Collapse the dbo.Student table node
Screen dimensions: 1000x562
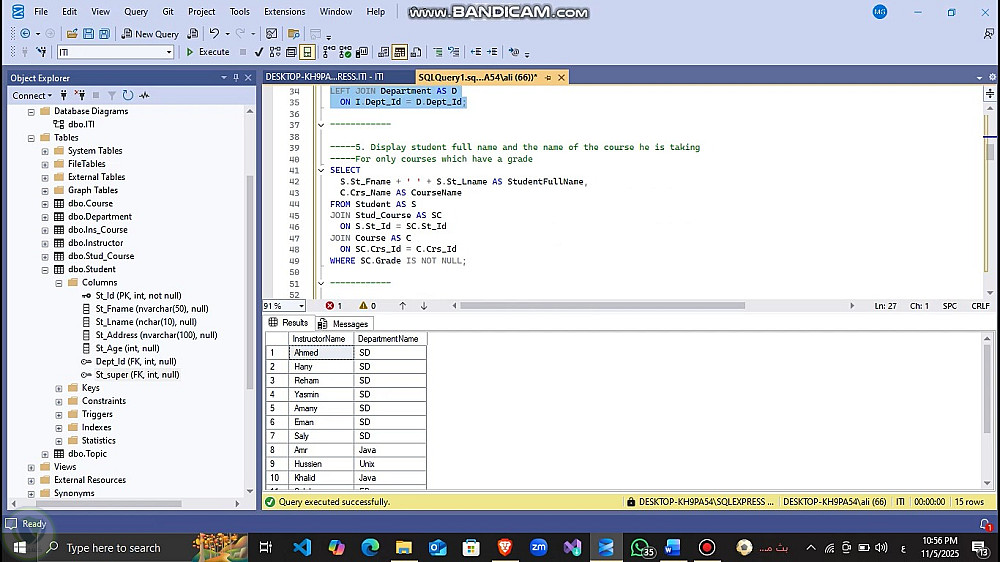click(x=45, y=269)
